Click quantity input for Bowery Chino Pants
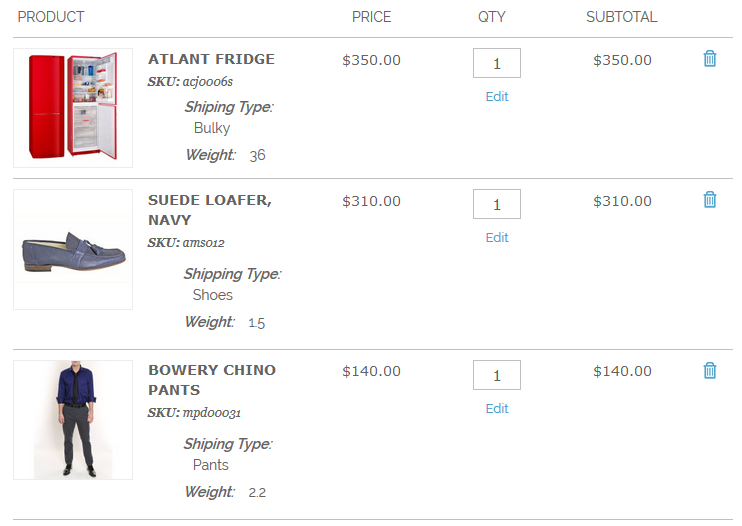 (497, 375)
